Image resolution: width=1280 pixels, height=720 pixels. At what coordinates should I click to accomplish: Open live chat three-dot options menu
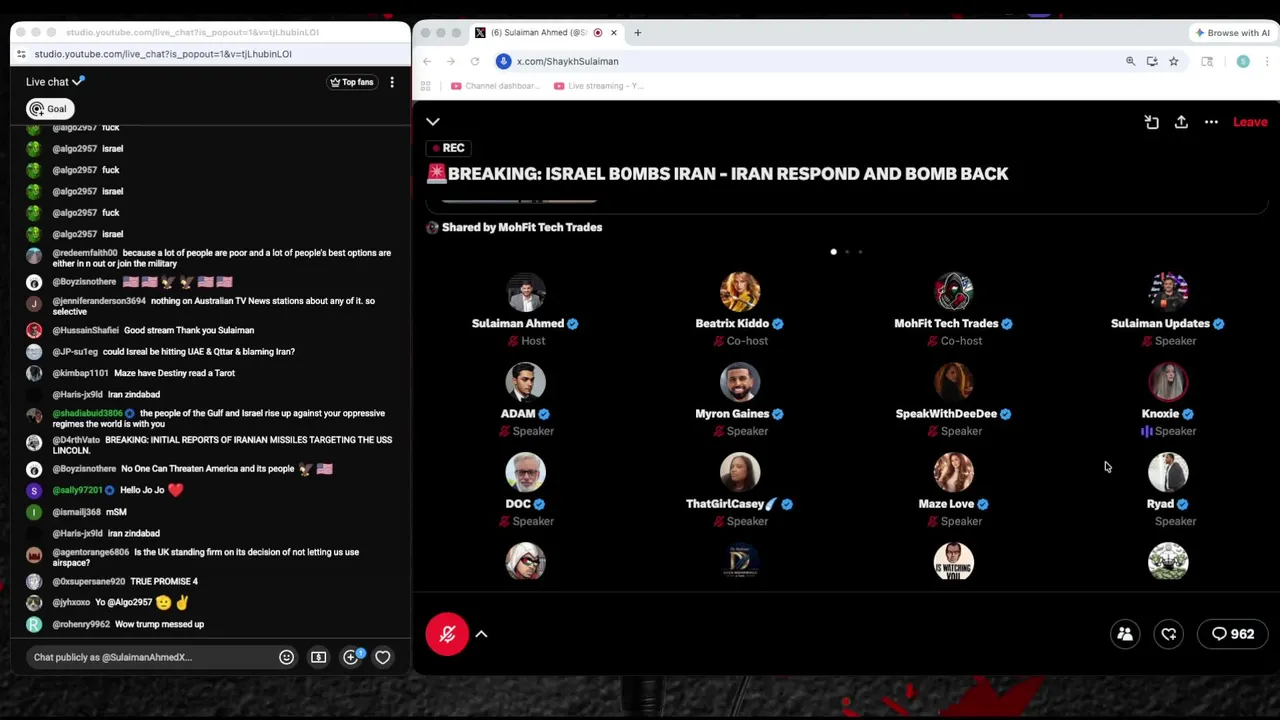pos(392,82)
